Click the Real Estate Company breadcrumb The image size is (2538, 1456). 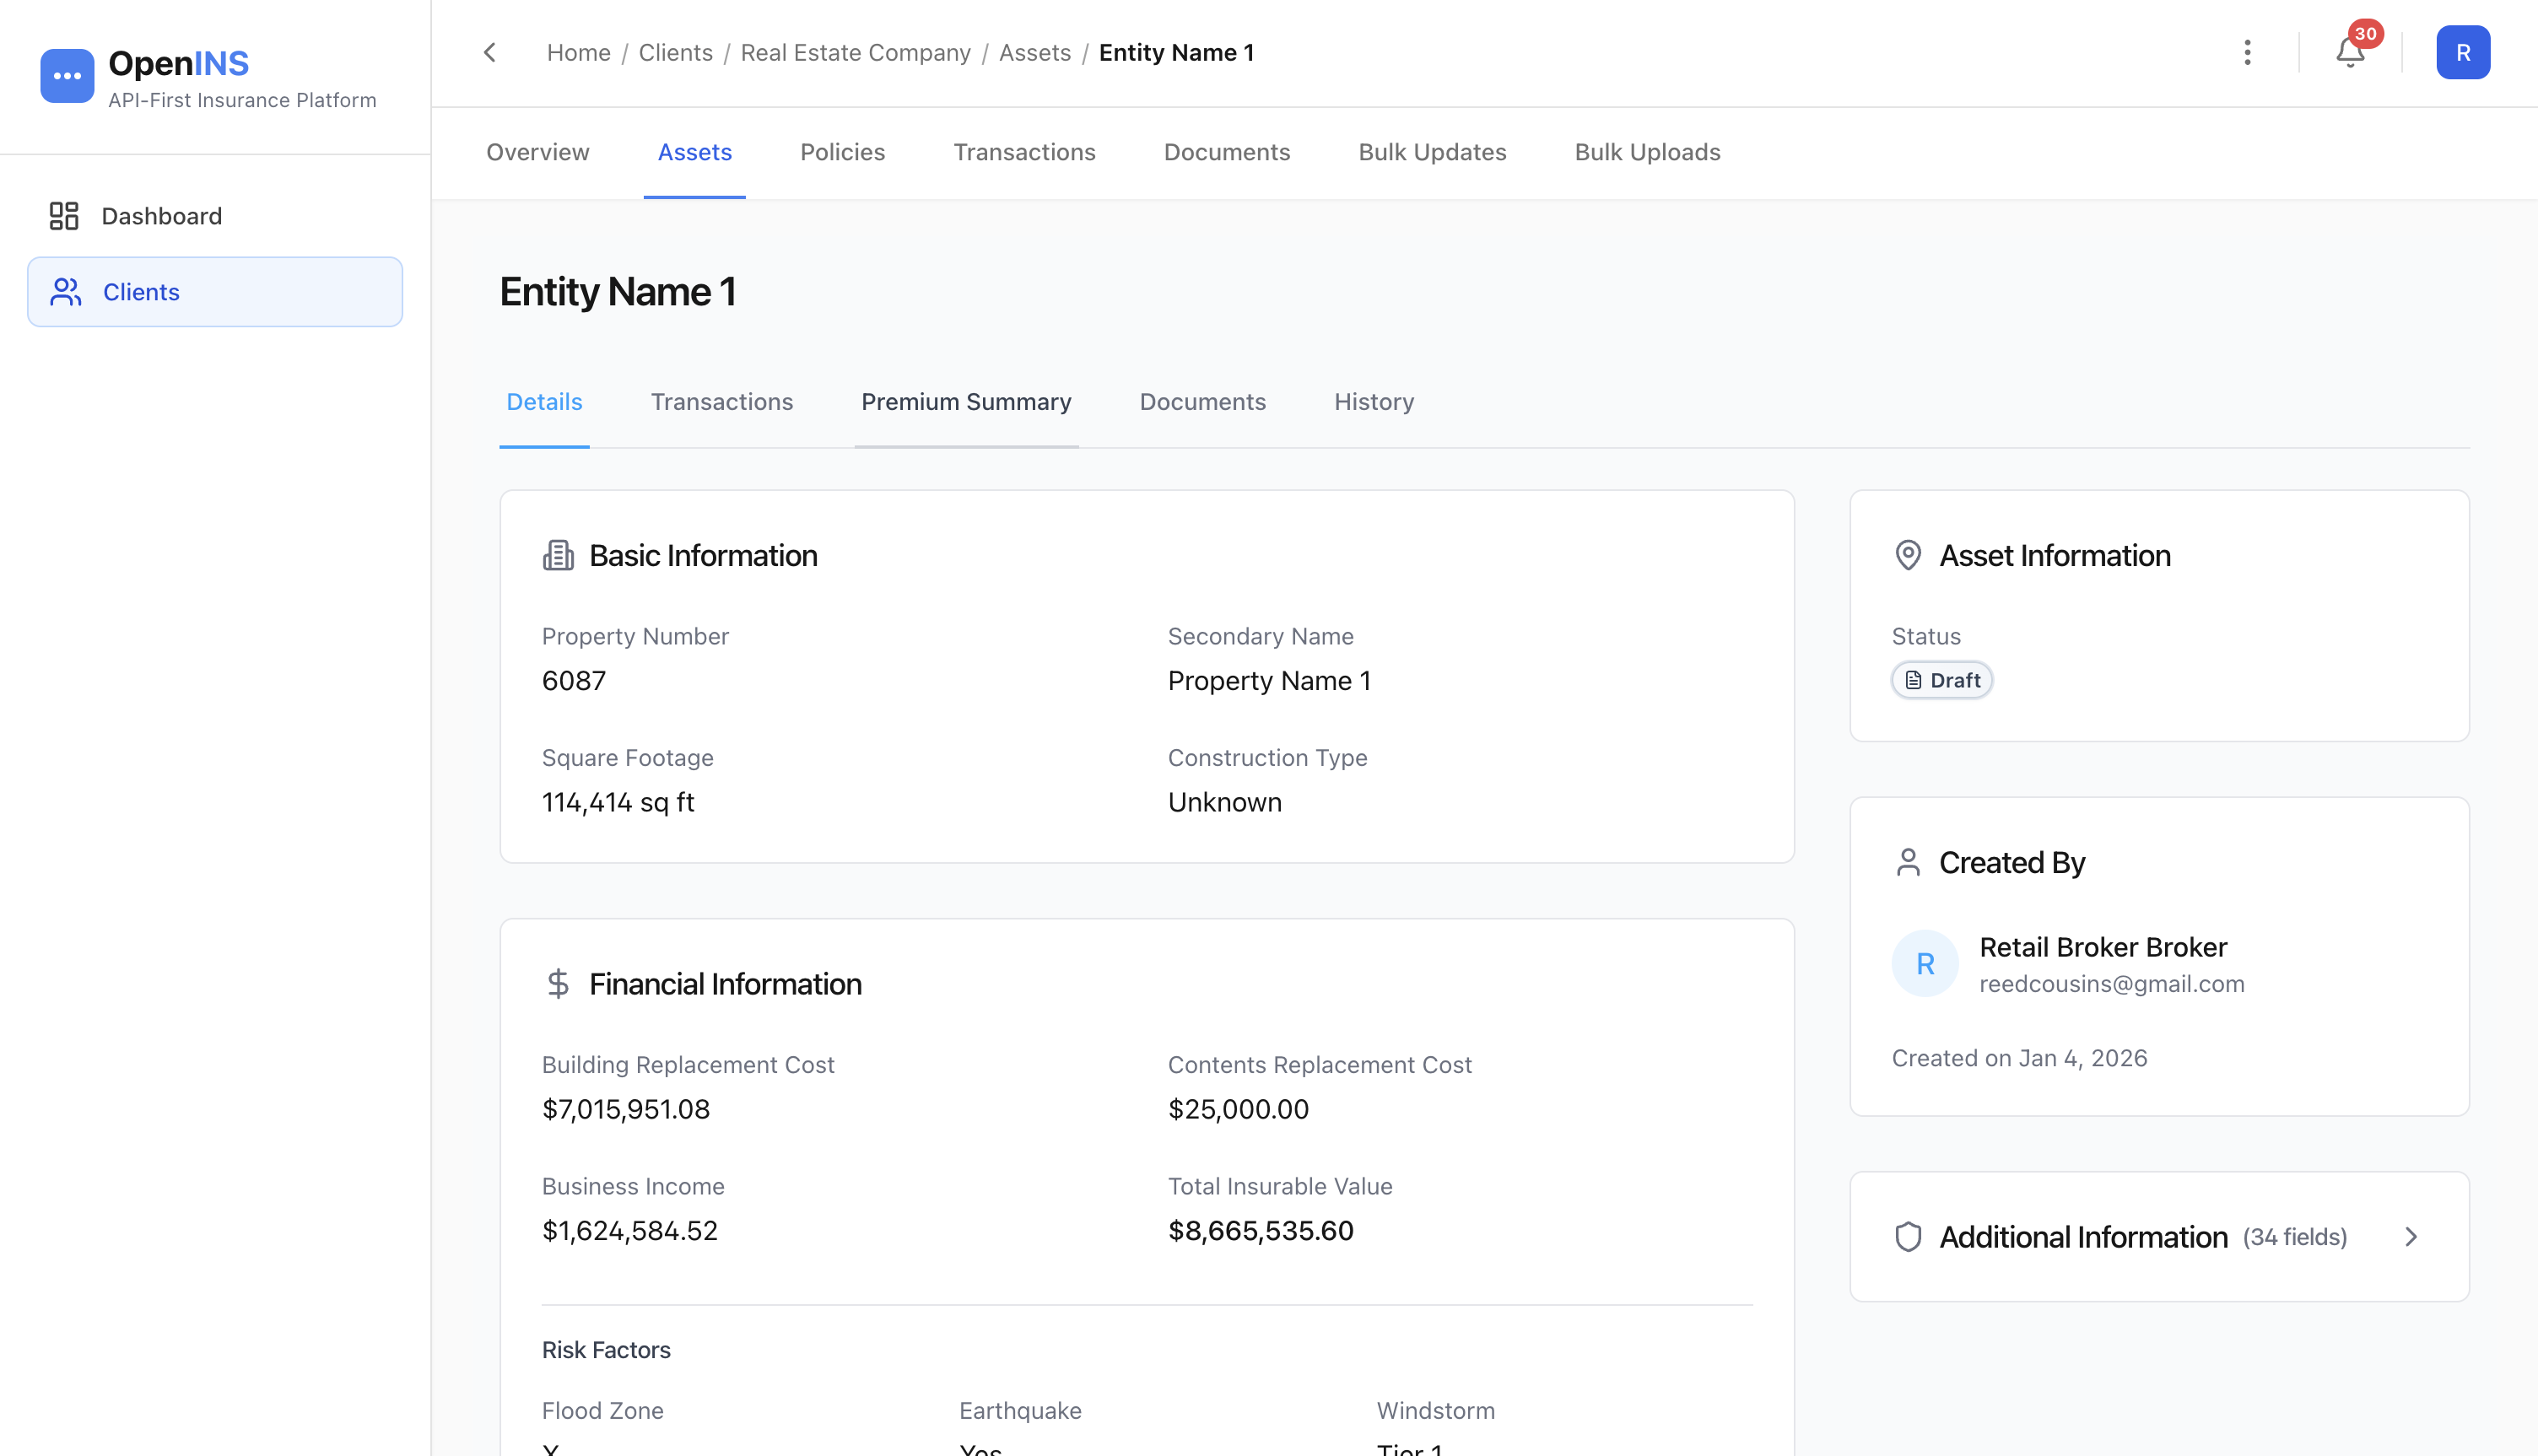[x=855, y=53]
